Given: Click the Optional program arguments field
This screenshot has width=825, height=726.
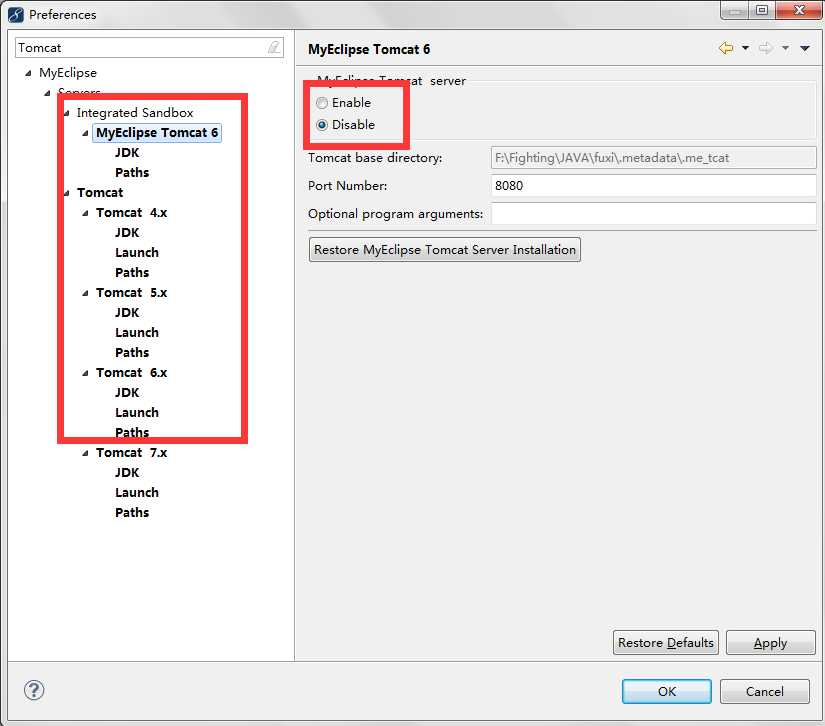Looking at the screenshot, I should pos(653,214).
